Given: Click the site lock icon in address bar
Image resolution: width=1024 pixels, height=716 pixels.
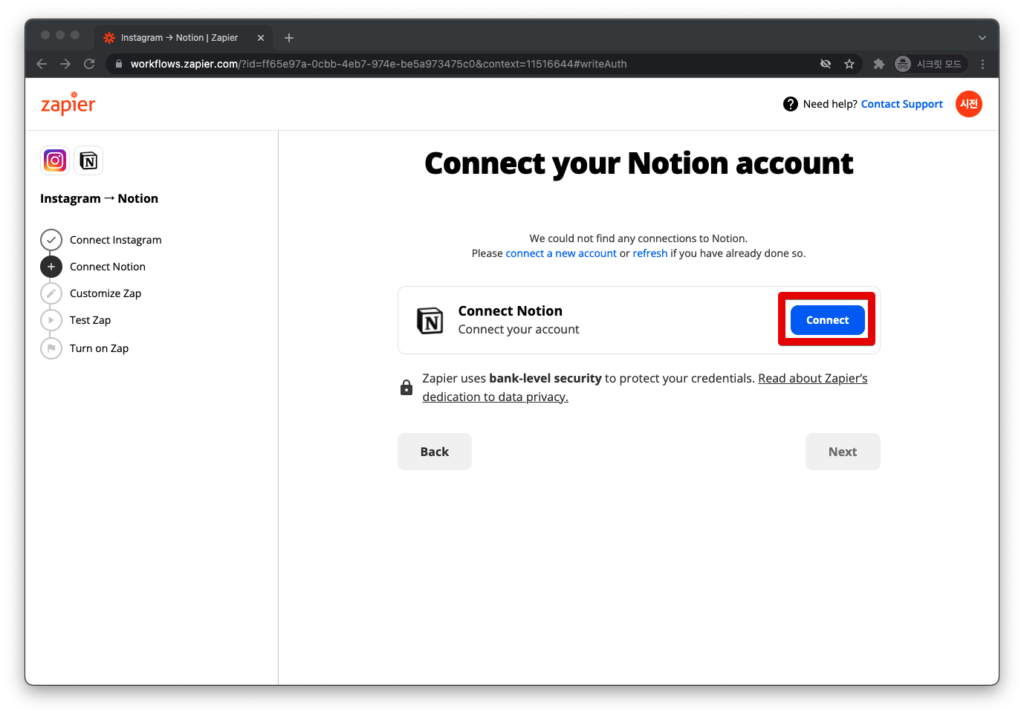Looking at the screenshot, I should tap(118, 64).
